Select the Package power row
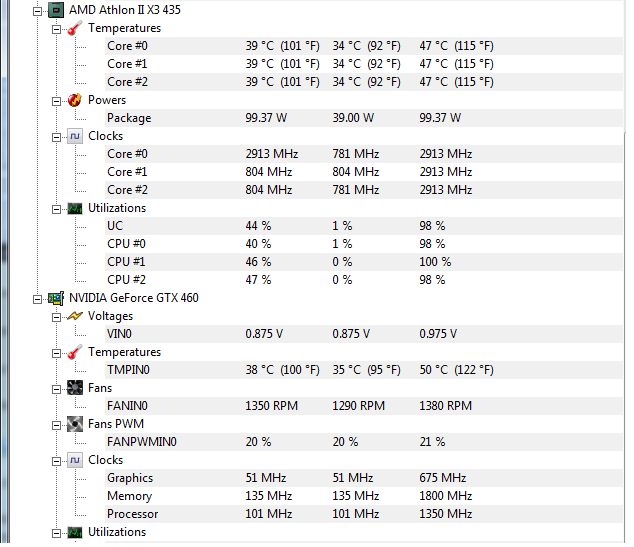The width and height of the screenshot is (634, 547). pyautogui.click(x=129, y=118)
